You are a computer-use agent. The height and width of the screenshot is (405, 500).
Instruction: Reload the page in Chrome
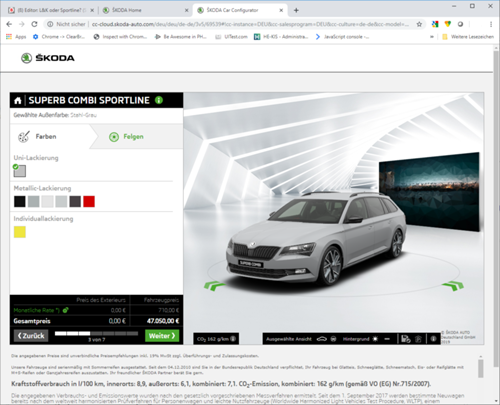tap(34, 24)
